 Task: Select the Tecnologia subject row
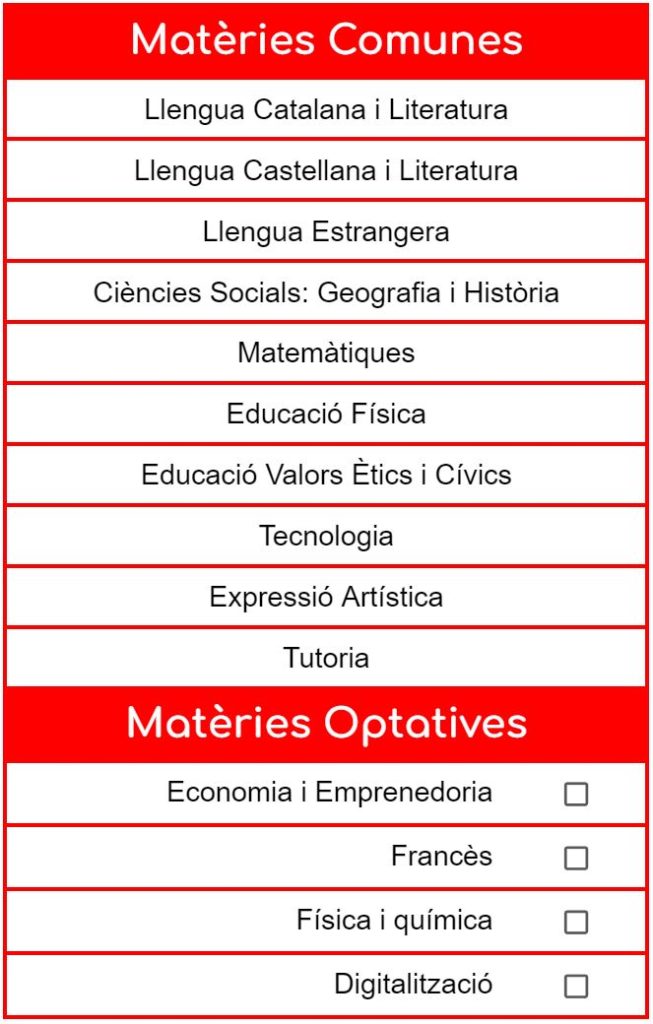tap(326, 536)
